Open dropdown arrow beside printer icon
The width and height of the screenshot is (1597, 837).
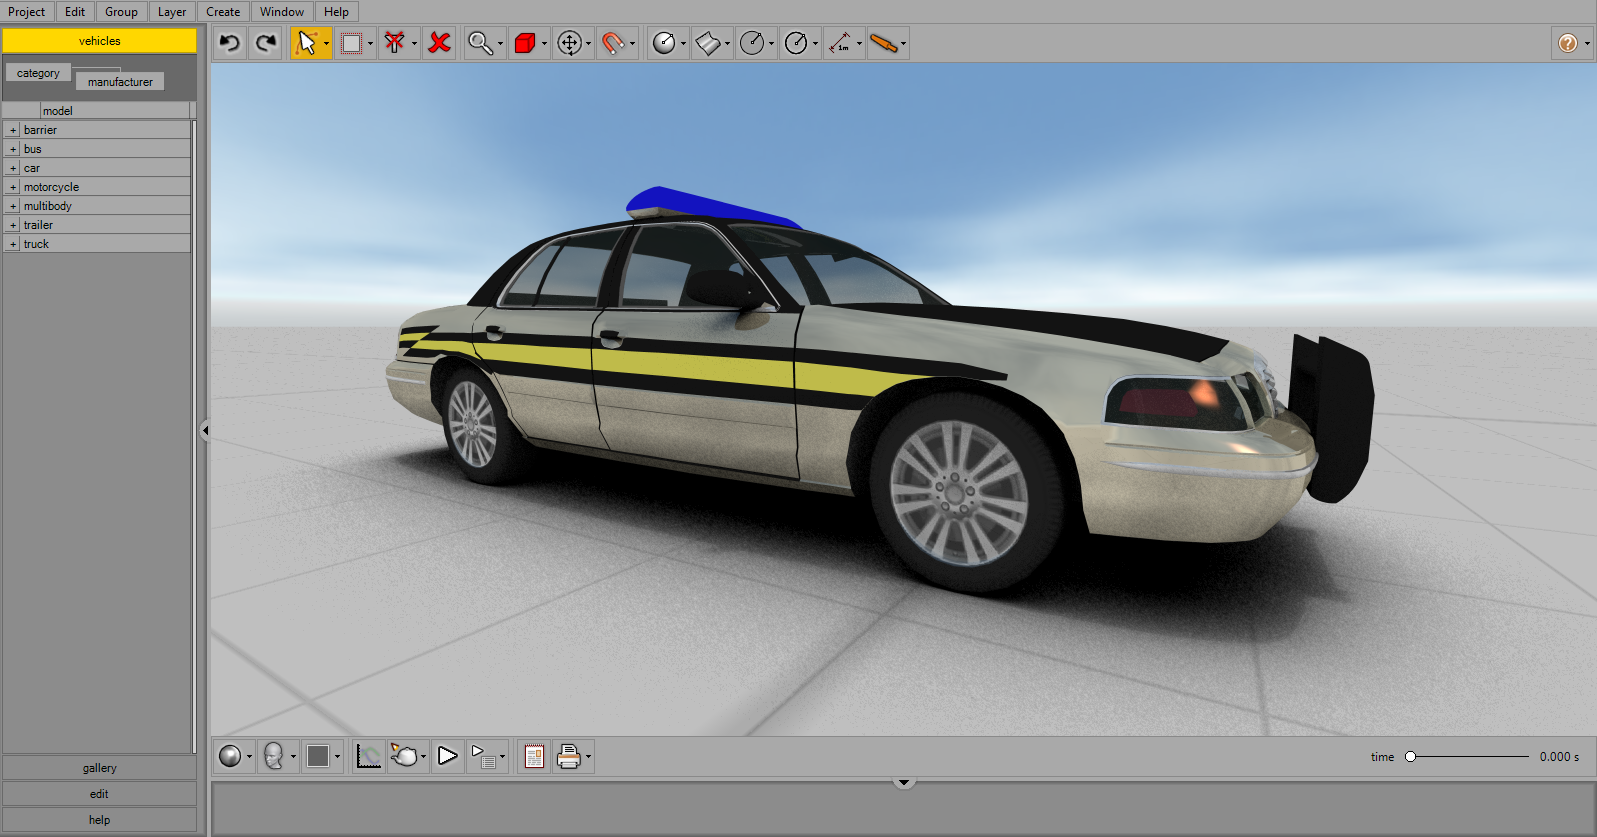[588, 756]
